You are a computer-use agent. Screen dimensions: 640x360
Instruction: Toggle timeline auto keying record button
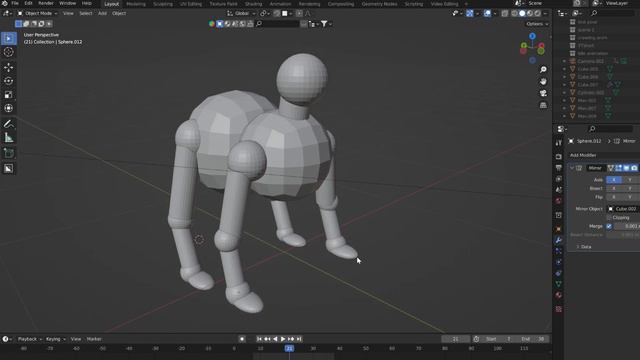tap(242, 339)
